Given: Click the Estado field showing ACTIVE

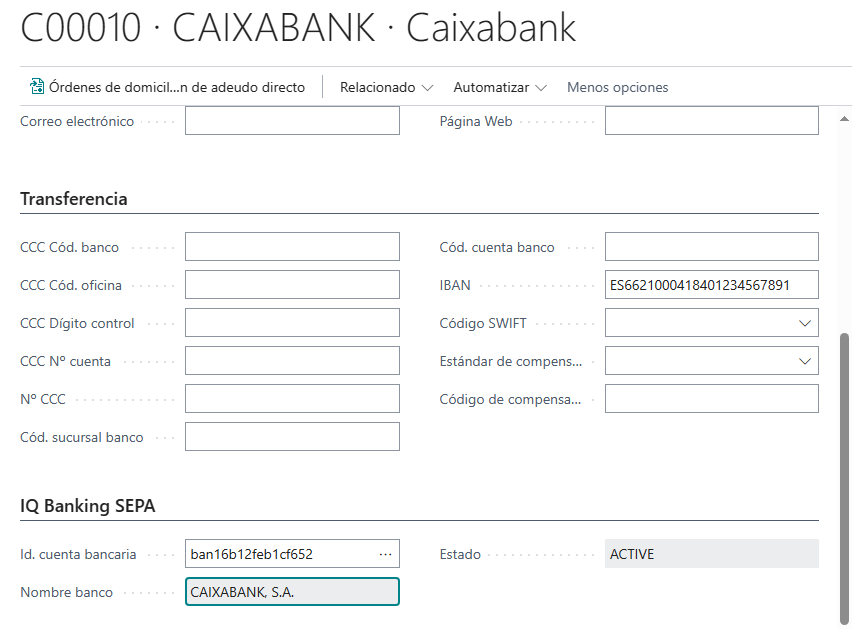Looking at the screenshot, I should tap(711, 553).
